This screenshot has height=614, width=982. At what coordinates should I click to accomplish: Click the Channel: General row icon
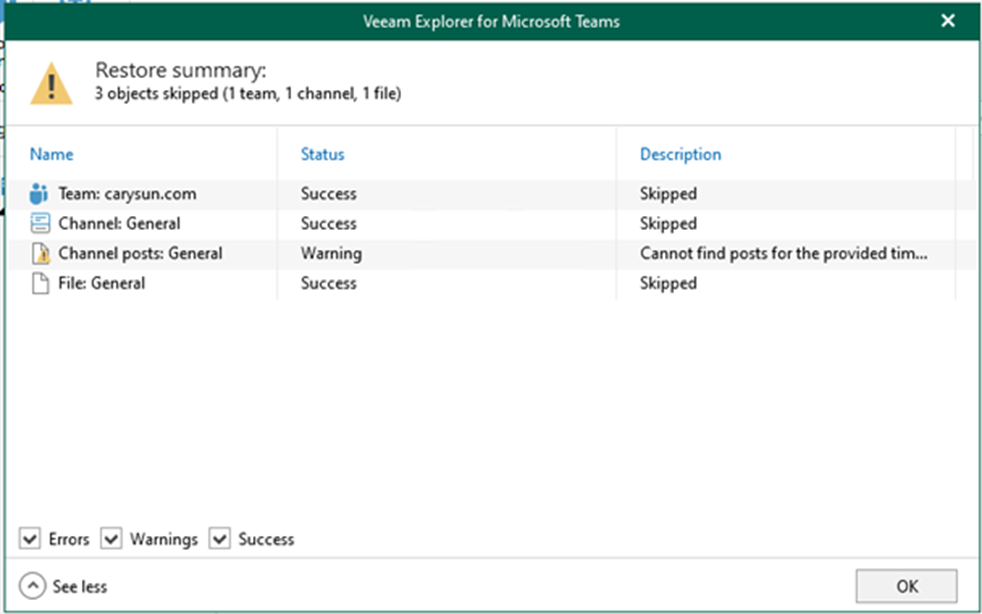coord(39,224)
